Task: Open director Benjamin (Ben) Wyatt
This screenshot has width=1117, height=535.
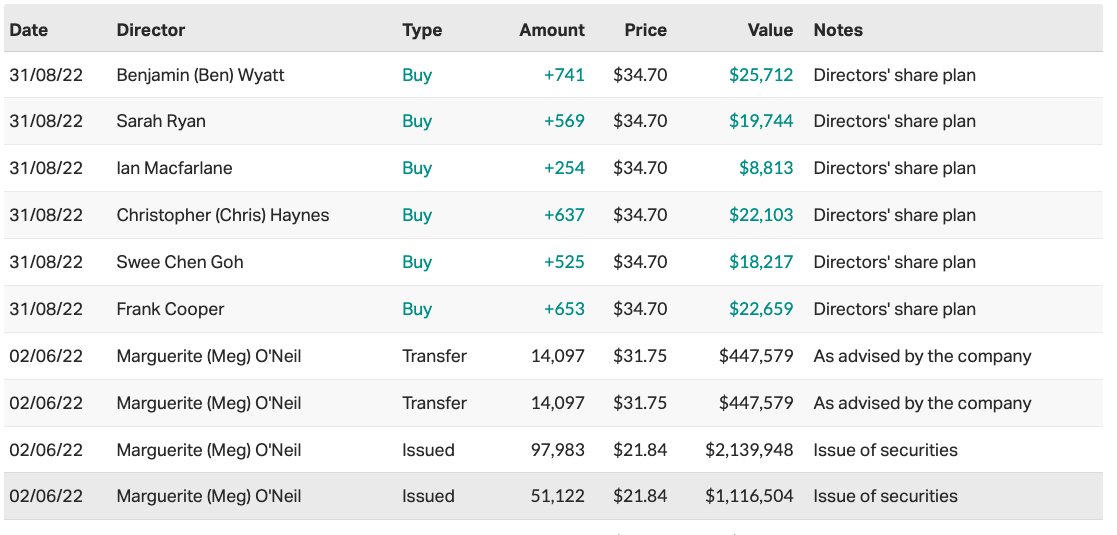Action: pos(200,75)
